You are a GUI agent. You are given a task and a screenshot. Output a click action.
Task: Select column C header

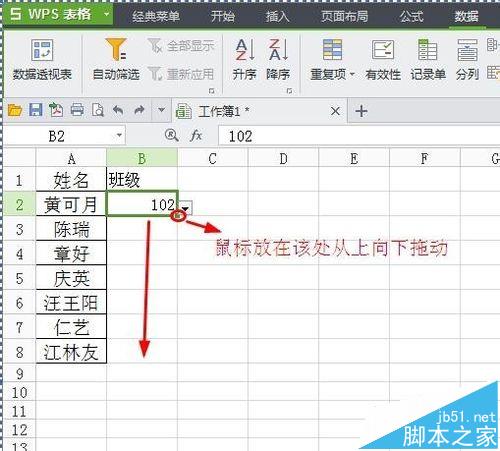click(x=212, y=158)
